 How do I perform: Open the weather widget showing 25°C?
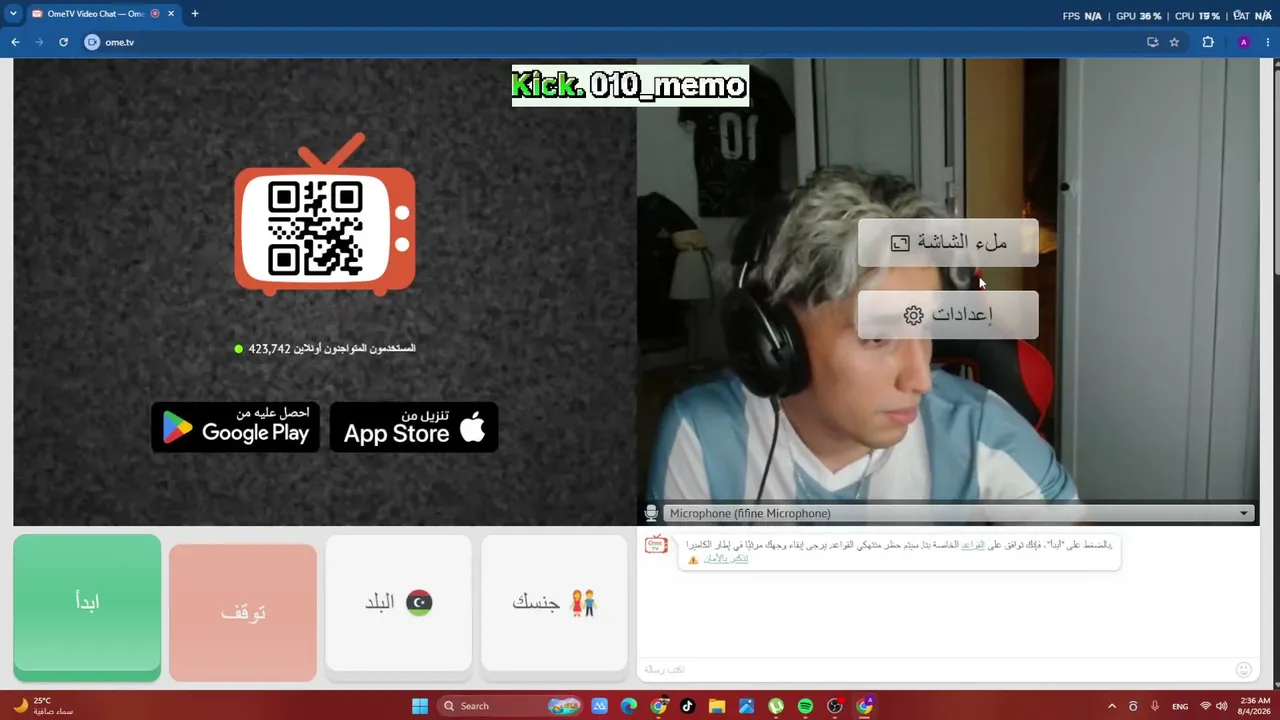42,706
